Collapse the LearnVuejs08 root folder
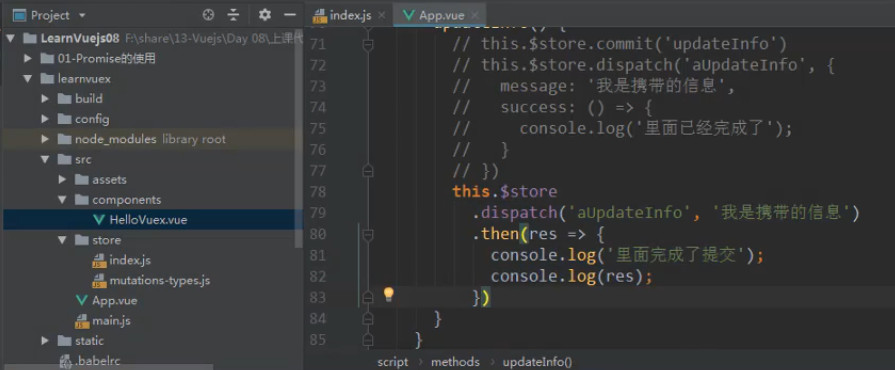Screen dimensions: 895x370 10,38
